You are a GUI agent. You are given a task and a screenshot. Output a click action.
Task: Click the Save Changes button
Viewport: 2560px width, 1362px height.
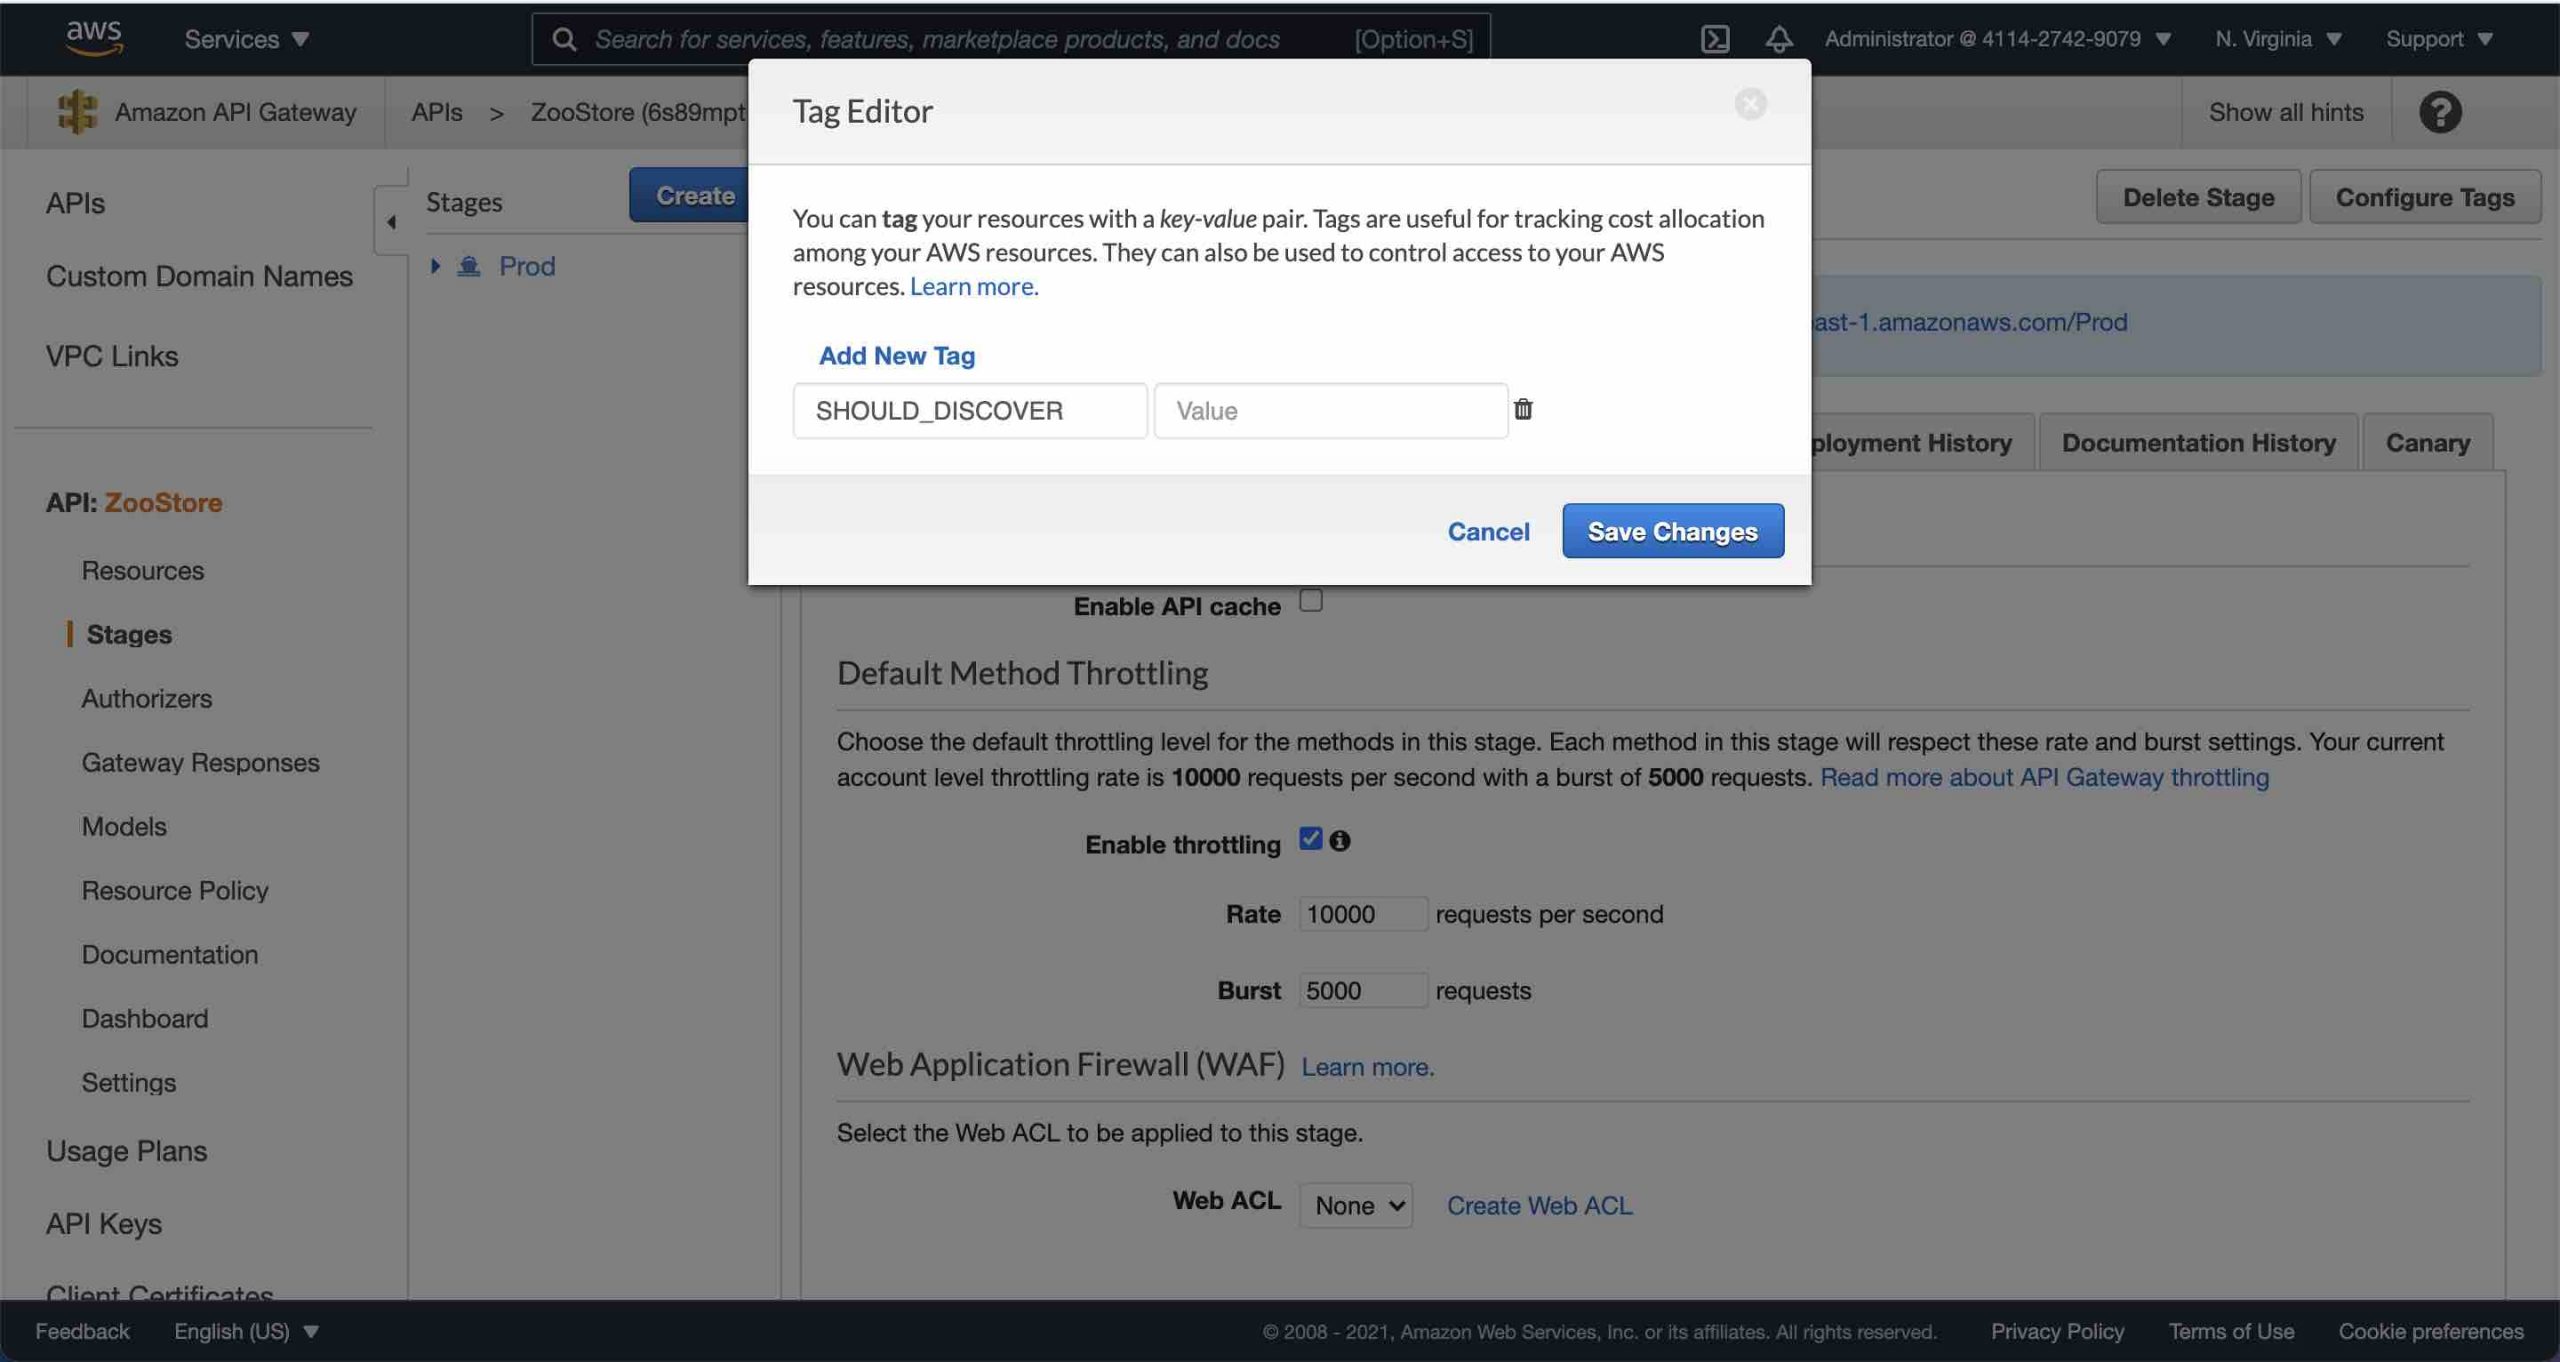click(1673, 531)
